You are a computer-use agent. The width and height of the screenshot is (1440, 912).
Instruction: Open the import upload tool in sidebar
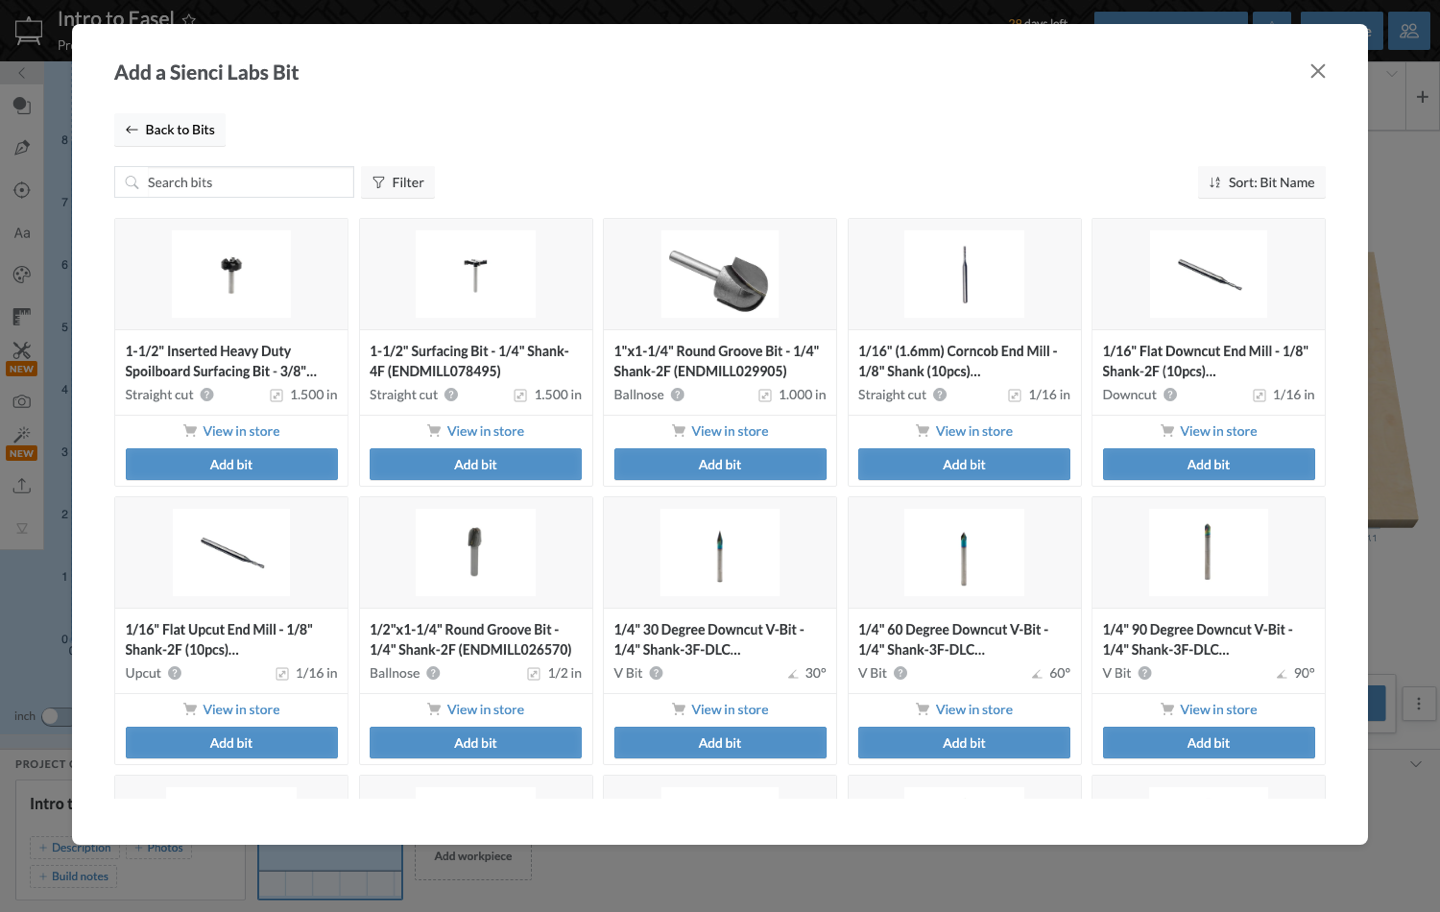[22, 486]
